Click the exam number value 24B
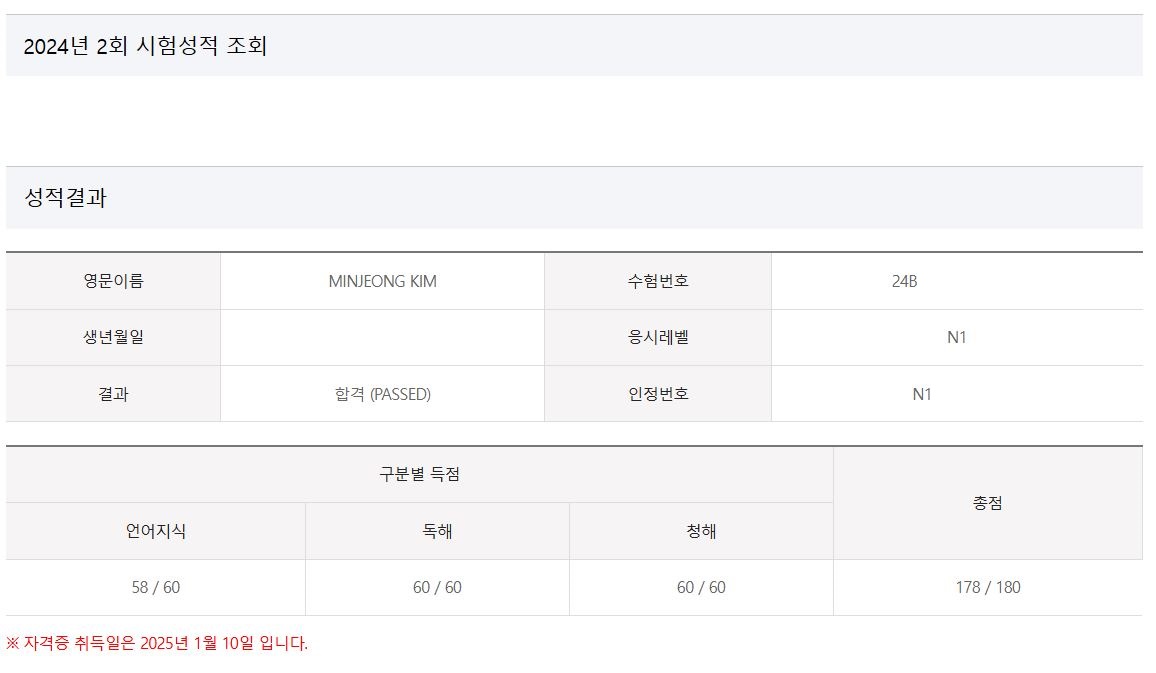The width and height of the screenshot is (1156, 673). (904, 281)
